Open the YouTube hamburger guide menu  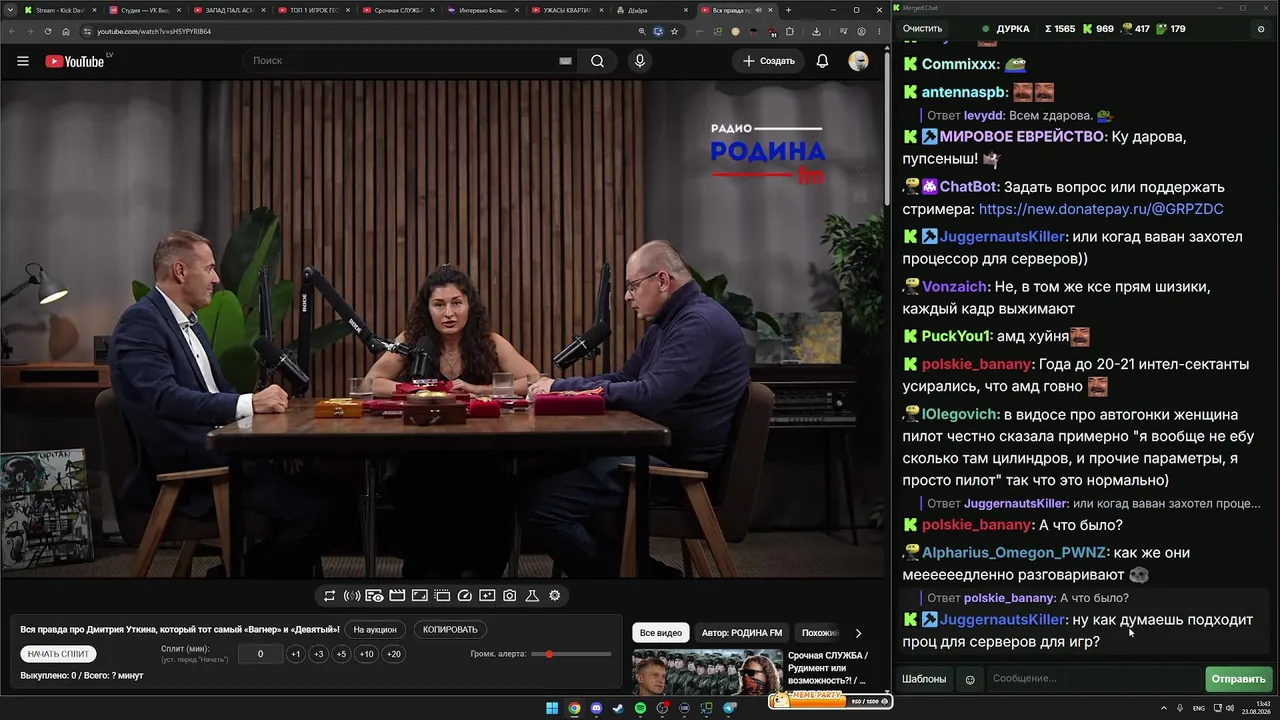pyautogui.click(x=23, y=61)
